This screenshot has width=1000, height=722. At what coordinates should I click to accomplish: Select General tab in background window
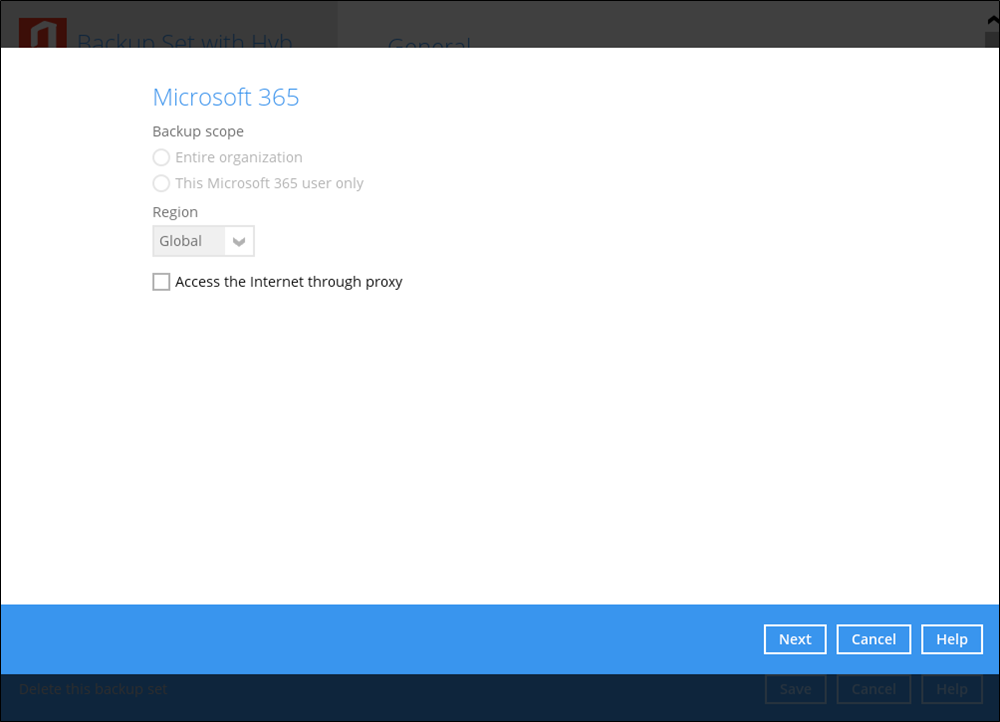(429, 42)
